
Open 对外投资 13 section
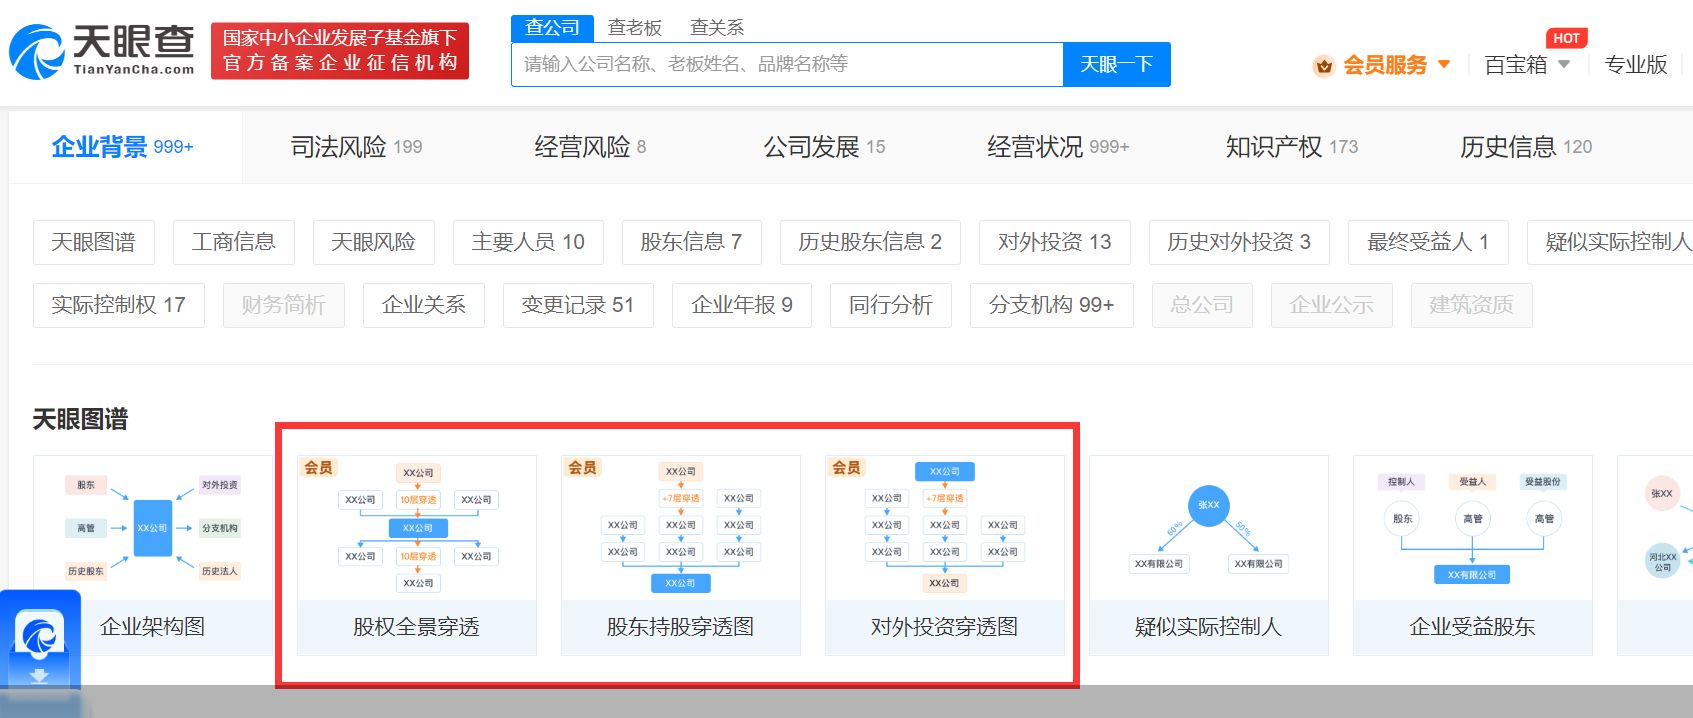(x=1055, y=242)
